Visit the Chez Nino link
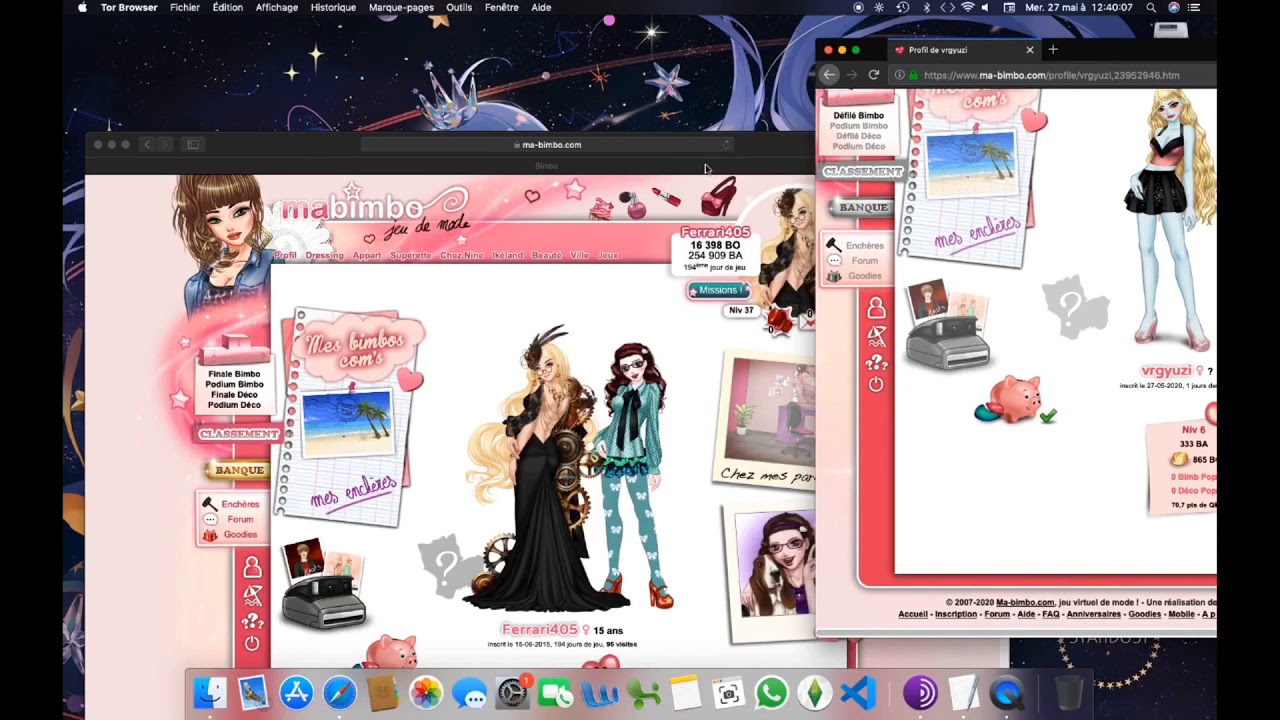The height and width of the screenshot is (720, 1280). click(461, 255)
